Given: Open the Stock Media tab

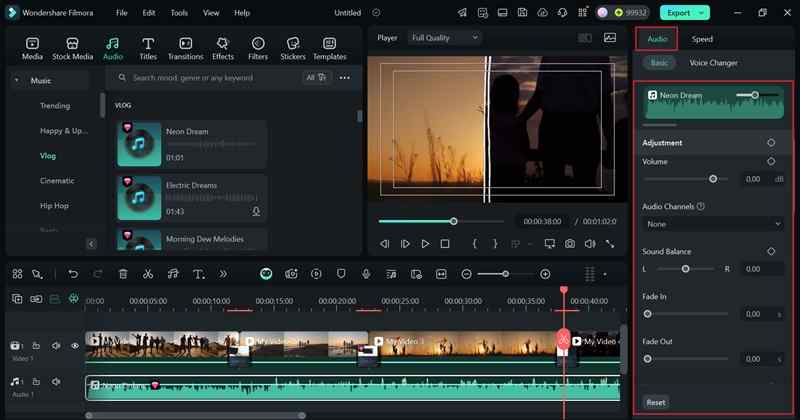Looking at the screenshot, I should [x=72, y=49].
